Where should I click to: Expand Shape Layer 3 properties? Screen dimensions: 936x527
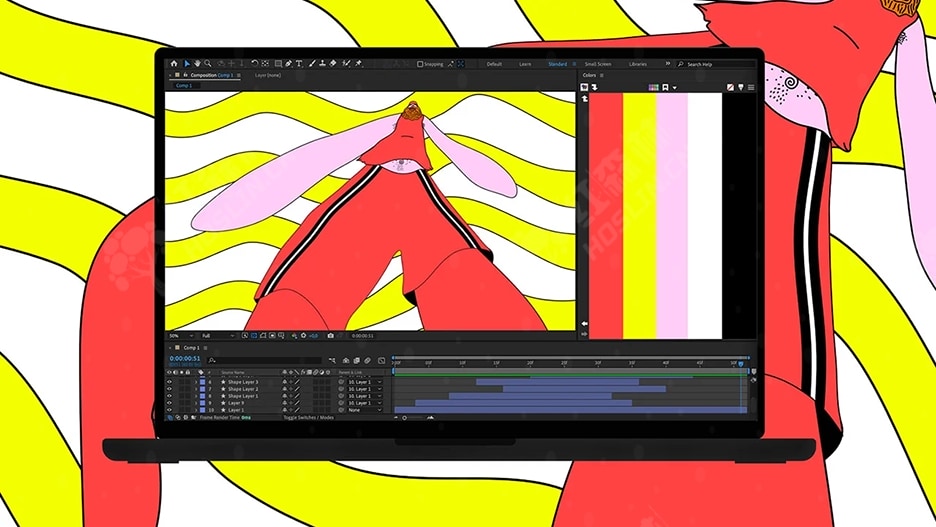click(196, 382)
